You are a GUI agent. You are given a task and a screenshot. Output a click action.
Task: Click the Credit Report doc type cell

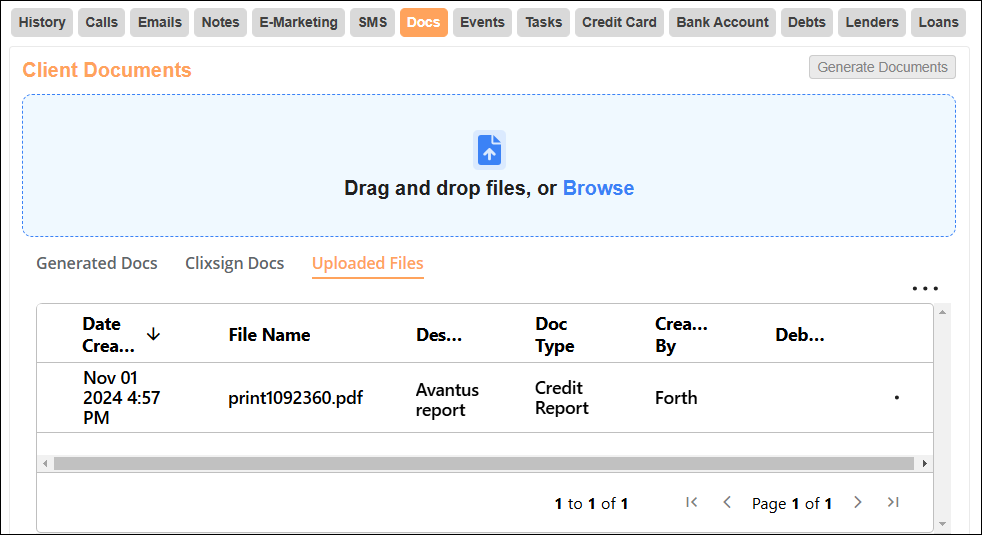point(562,398)
